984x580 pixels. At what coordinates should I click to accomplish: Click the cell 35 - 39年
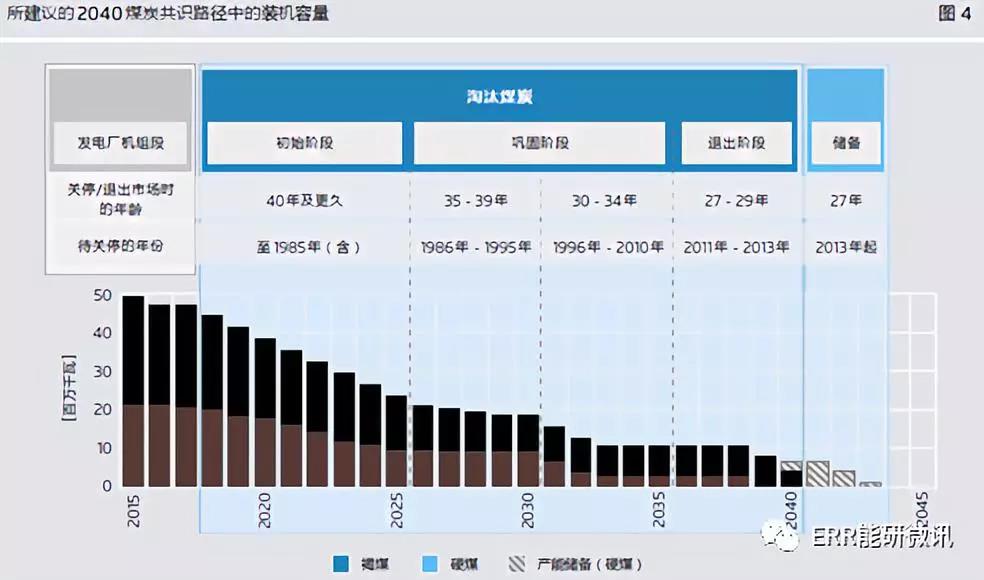(x=476, y=201)
